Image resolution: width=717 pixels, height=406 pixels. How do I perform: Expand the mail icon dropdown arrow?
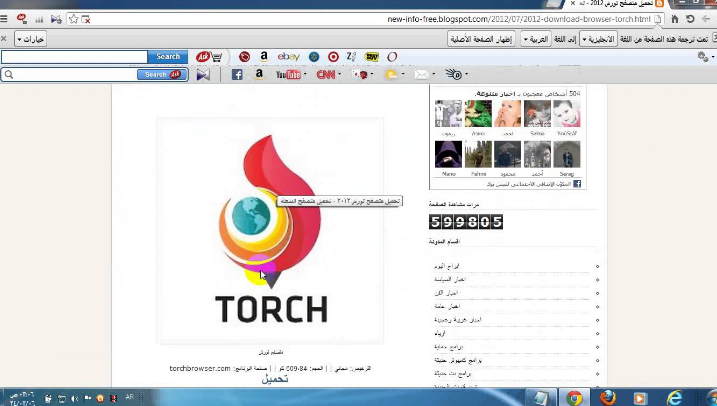[x=433, y=74]
